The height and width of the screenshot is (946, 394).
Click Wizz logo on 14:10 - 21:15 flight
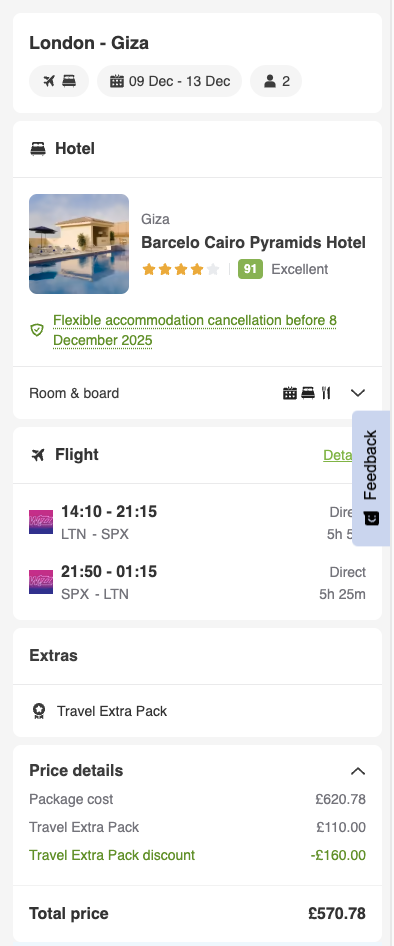click(41, 522)
